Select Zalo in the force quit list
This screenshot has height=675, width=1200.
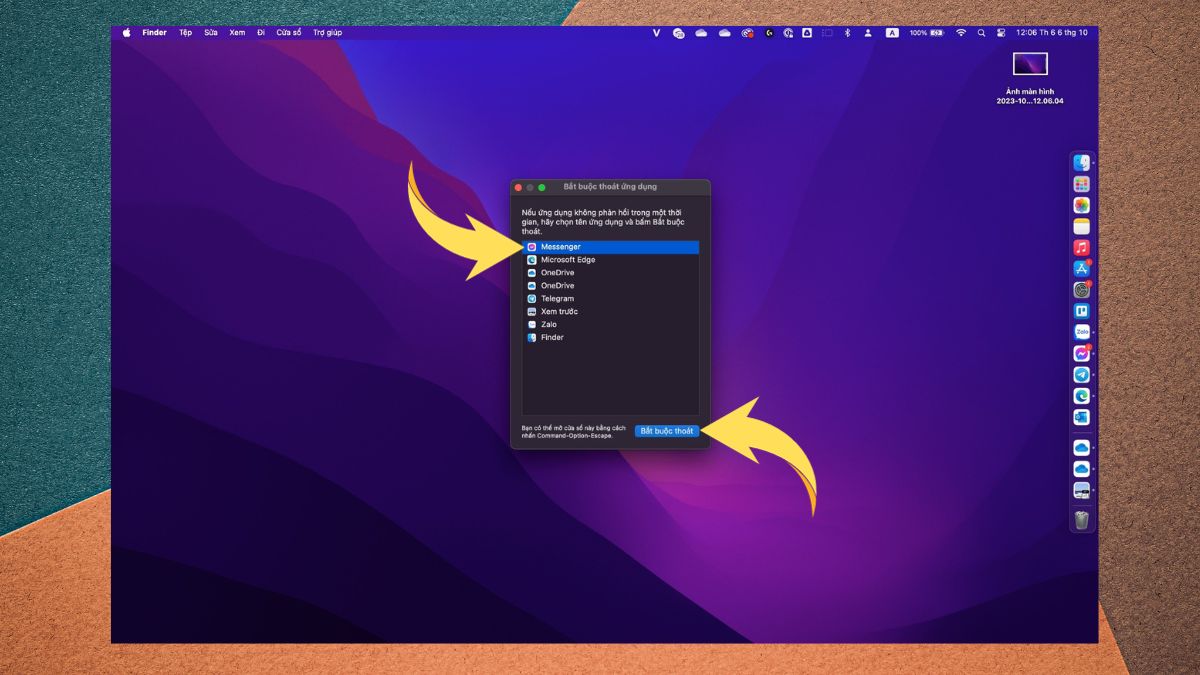point(610,325)
